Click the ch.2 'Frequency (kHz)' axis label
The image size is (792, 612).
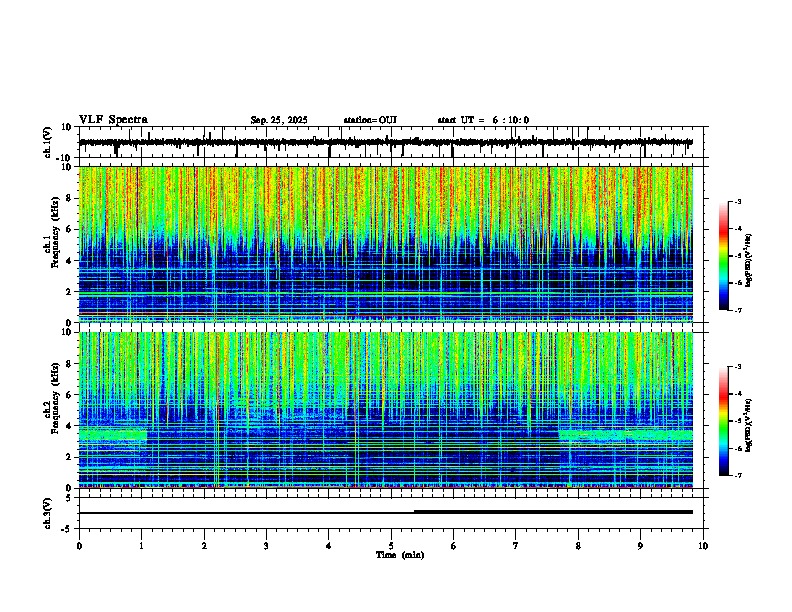point(55,398)
